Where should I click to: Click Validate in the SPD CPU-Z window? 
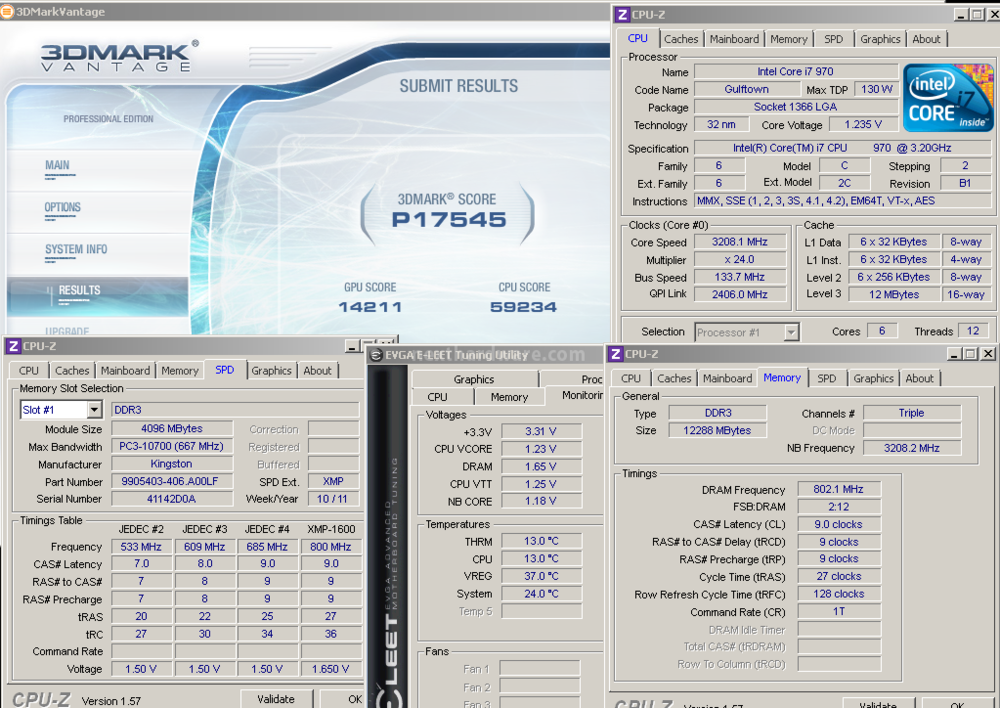tap(276, 699)
